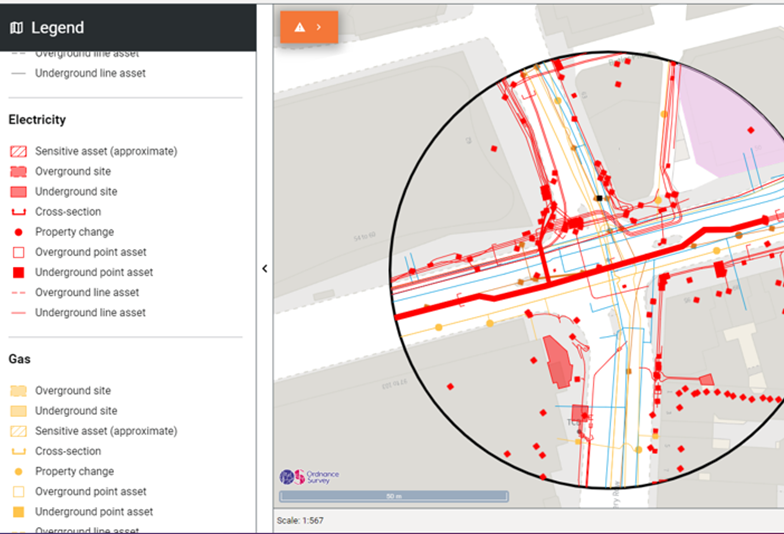Click Gas Underground site color swatch
The image size is (784, 534).
point(18,411)
